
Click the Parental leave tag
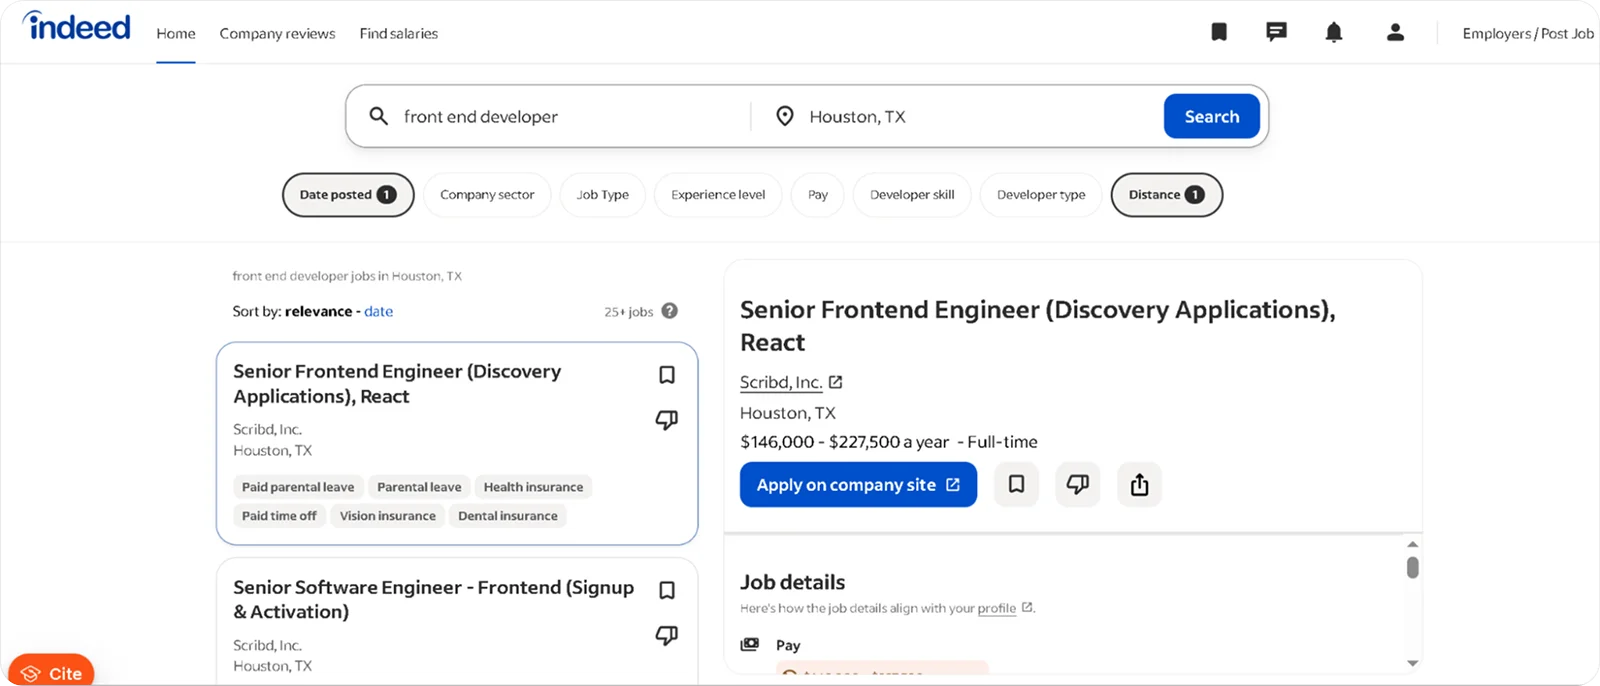pyautogui.click(x=419, y=487)
